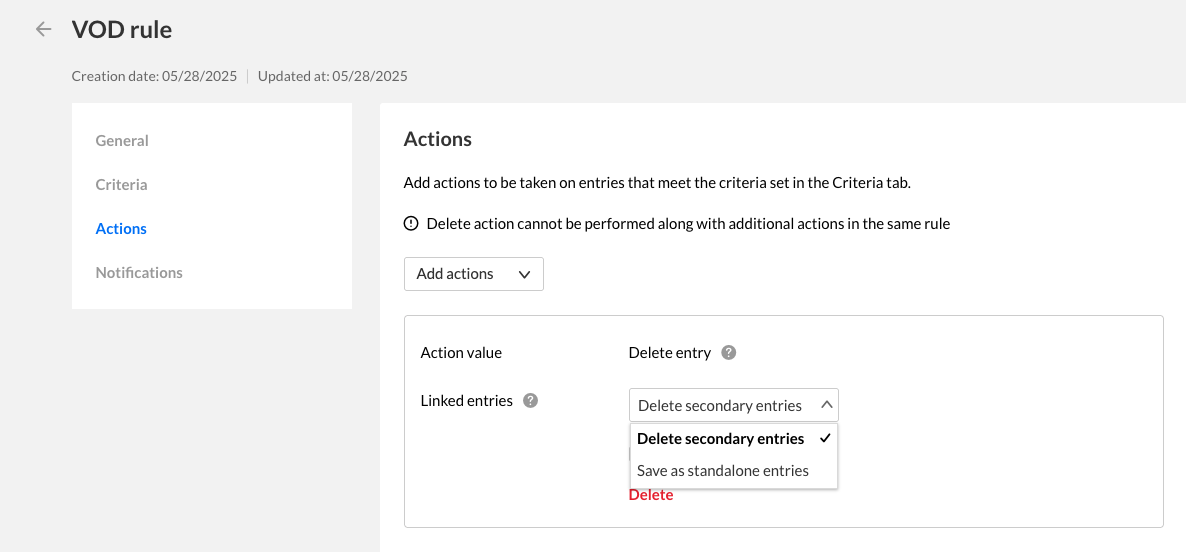Select the Delete secondary entries option text
The image size is (1186, 552).
(x=720, y=439)
